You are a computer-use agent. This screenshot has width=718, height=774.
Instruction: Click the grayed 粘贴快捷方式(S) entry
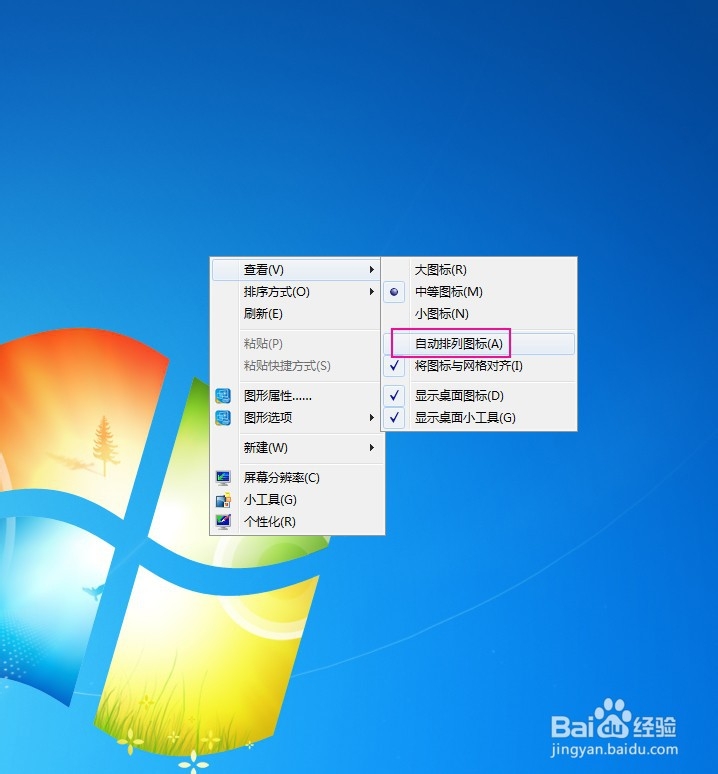tap(296, 366)
